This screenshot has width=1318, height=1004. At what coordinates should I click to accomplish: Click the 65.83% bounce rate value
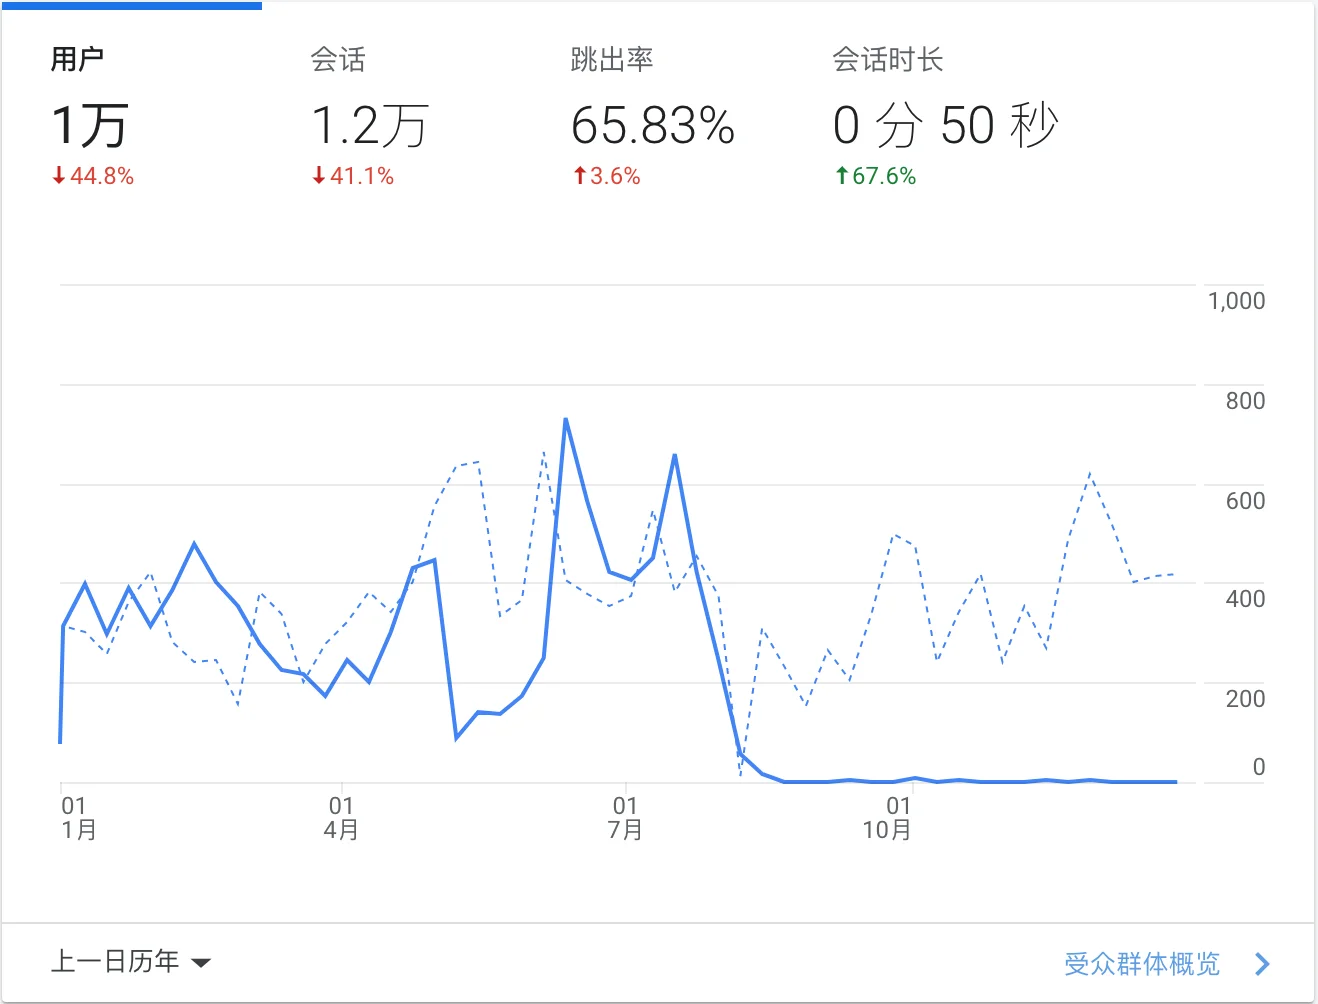click(x=652, y=126)
